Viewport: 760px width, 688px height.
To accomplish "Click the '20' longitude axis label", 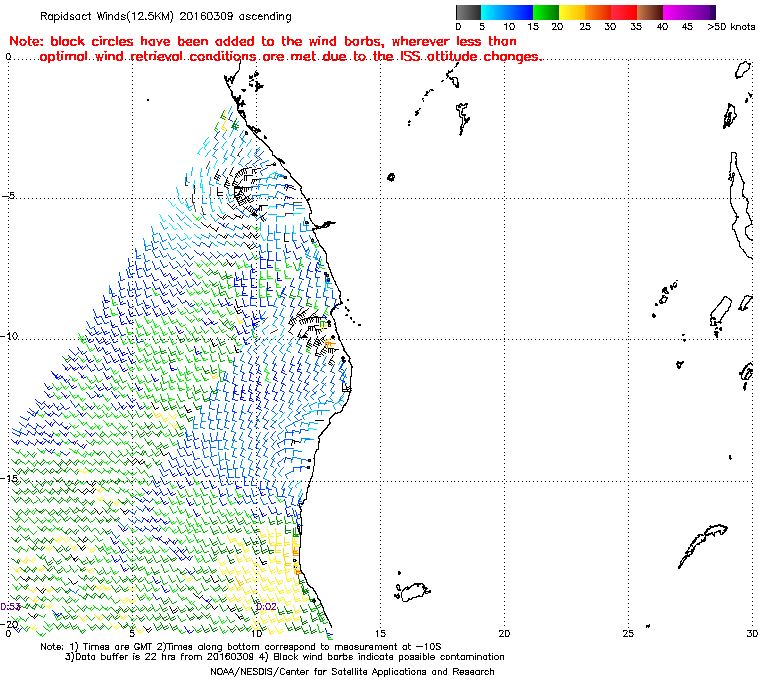I will [504, 633].
